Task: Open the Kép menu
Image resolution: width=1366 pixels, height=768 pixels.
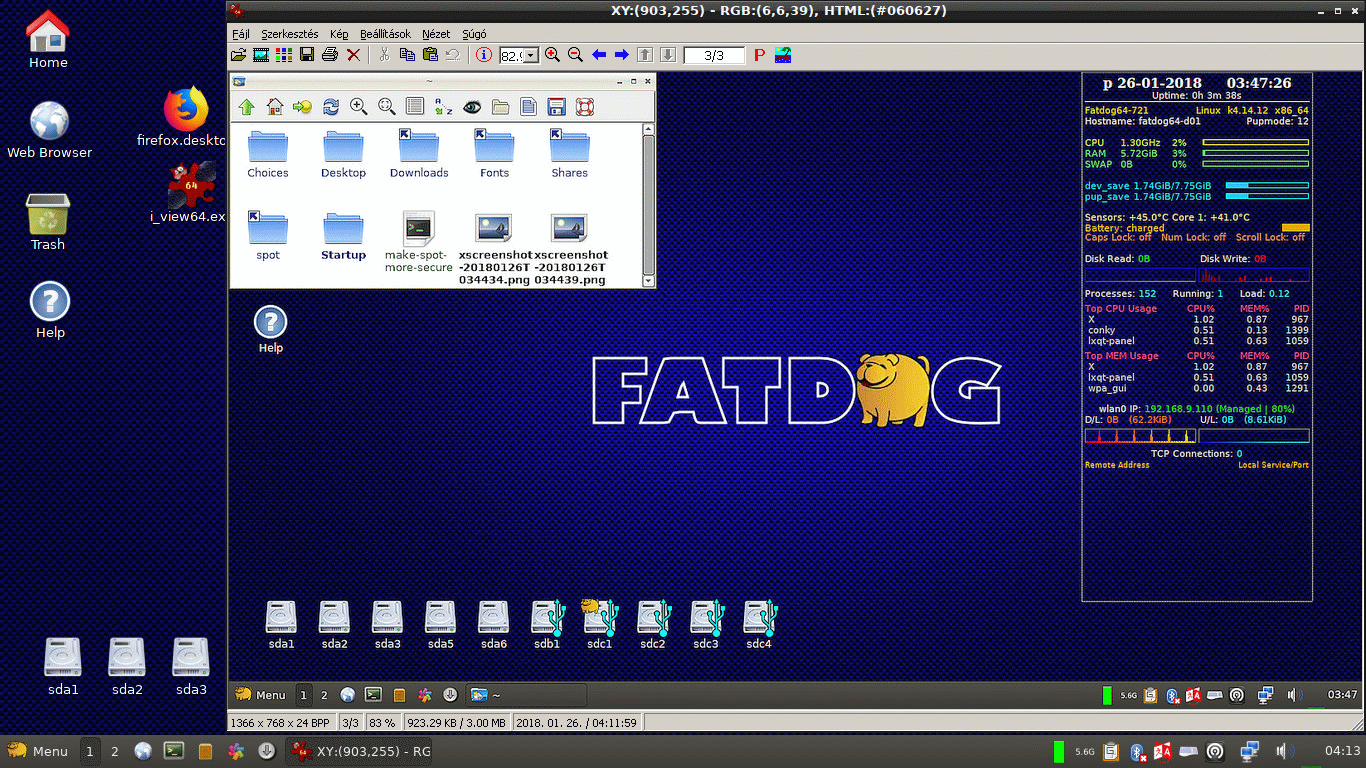Action: pos(339,34)
